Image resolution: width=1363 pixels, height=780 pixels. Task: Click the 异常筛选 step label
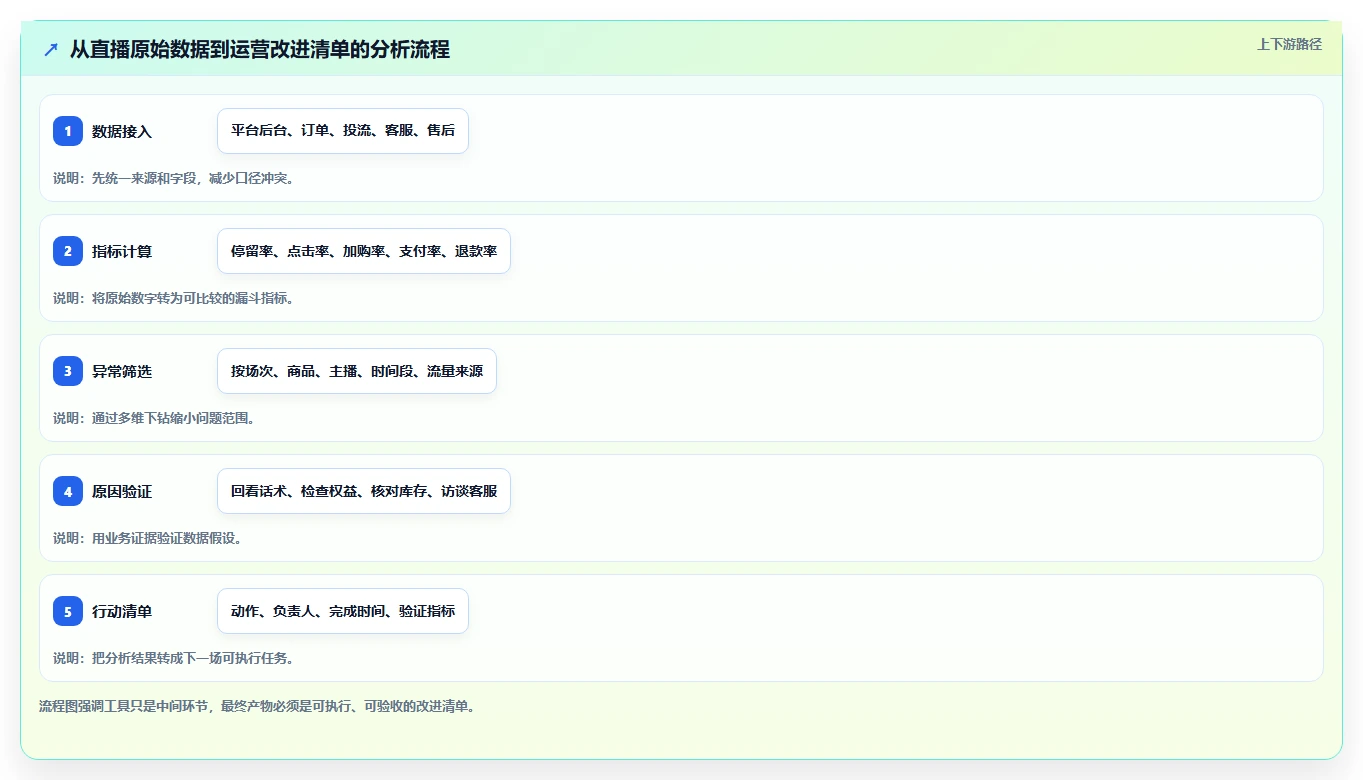[122, 371]
